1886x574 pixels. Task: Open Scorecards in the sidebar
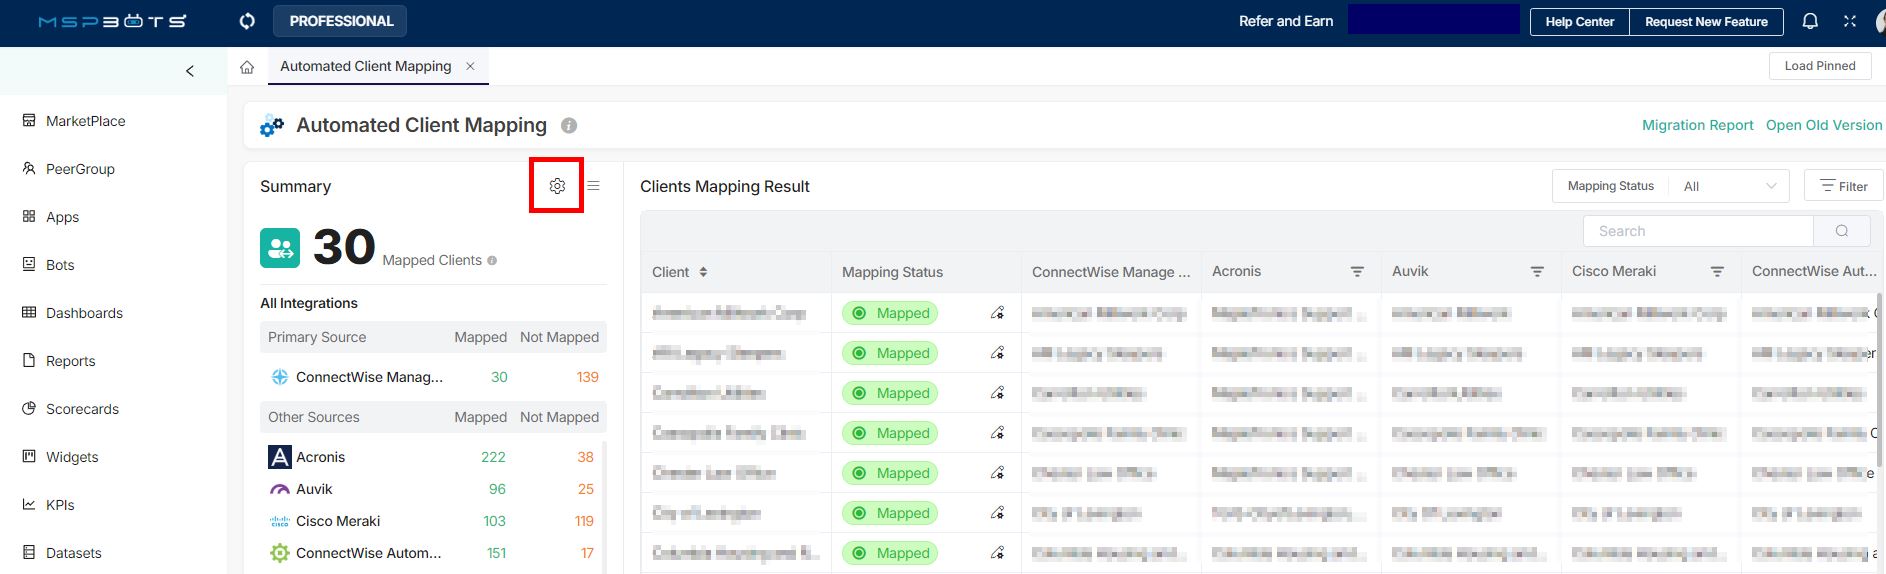[70, 409]
